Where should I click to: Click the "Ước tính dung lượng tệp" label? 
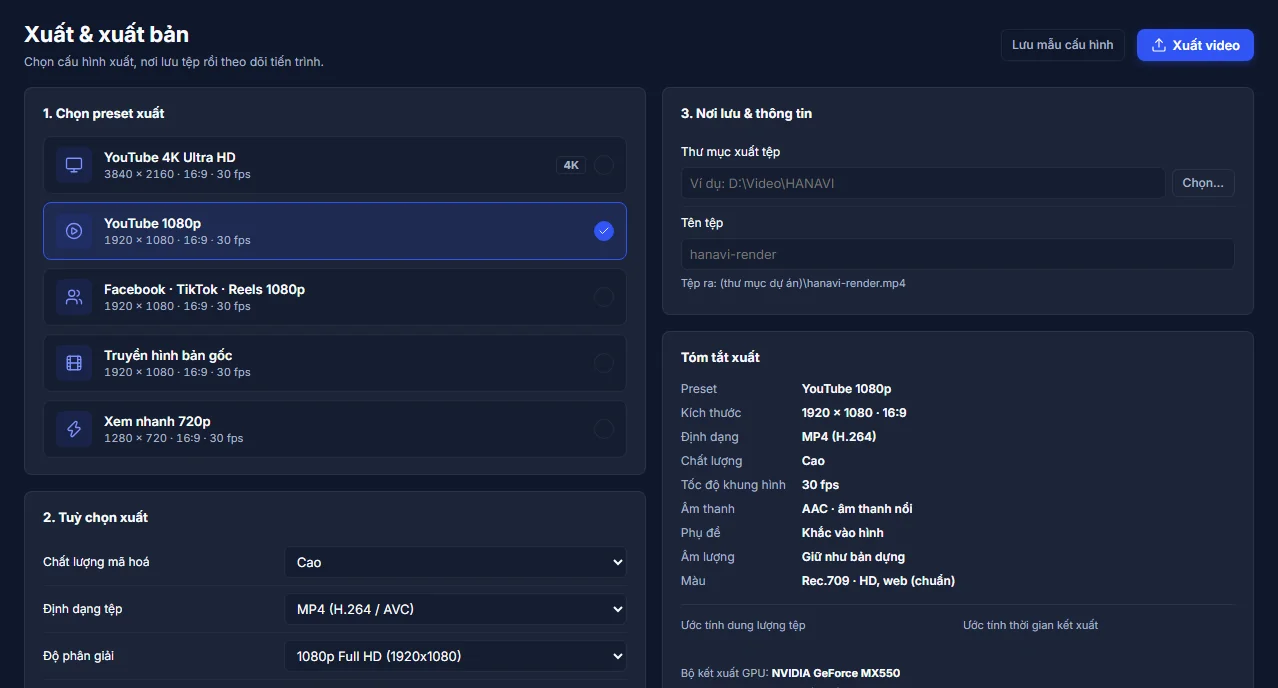click(743, 625)
